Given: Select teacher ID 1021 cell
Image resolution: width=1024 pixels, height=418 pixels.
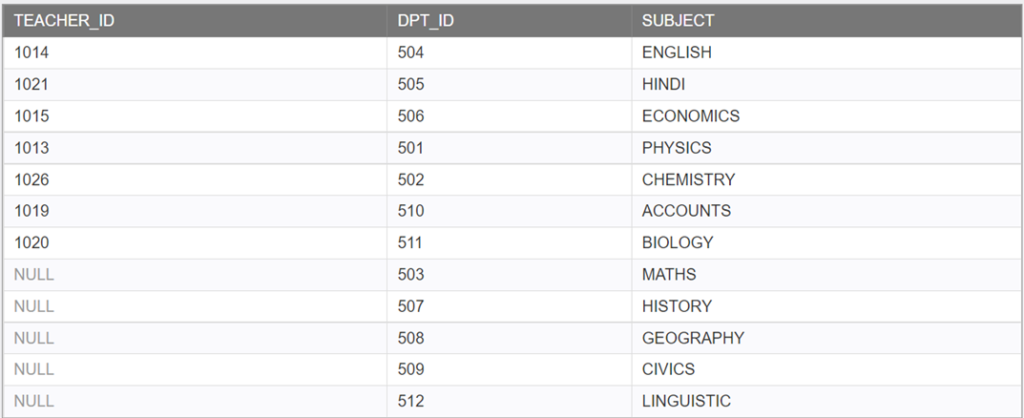Looking at the screenshot, I should coord(195,84).
